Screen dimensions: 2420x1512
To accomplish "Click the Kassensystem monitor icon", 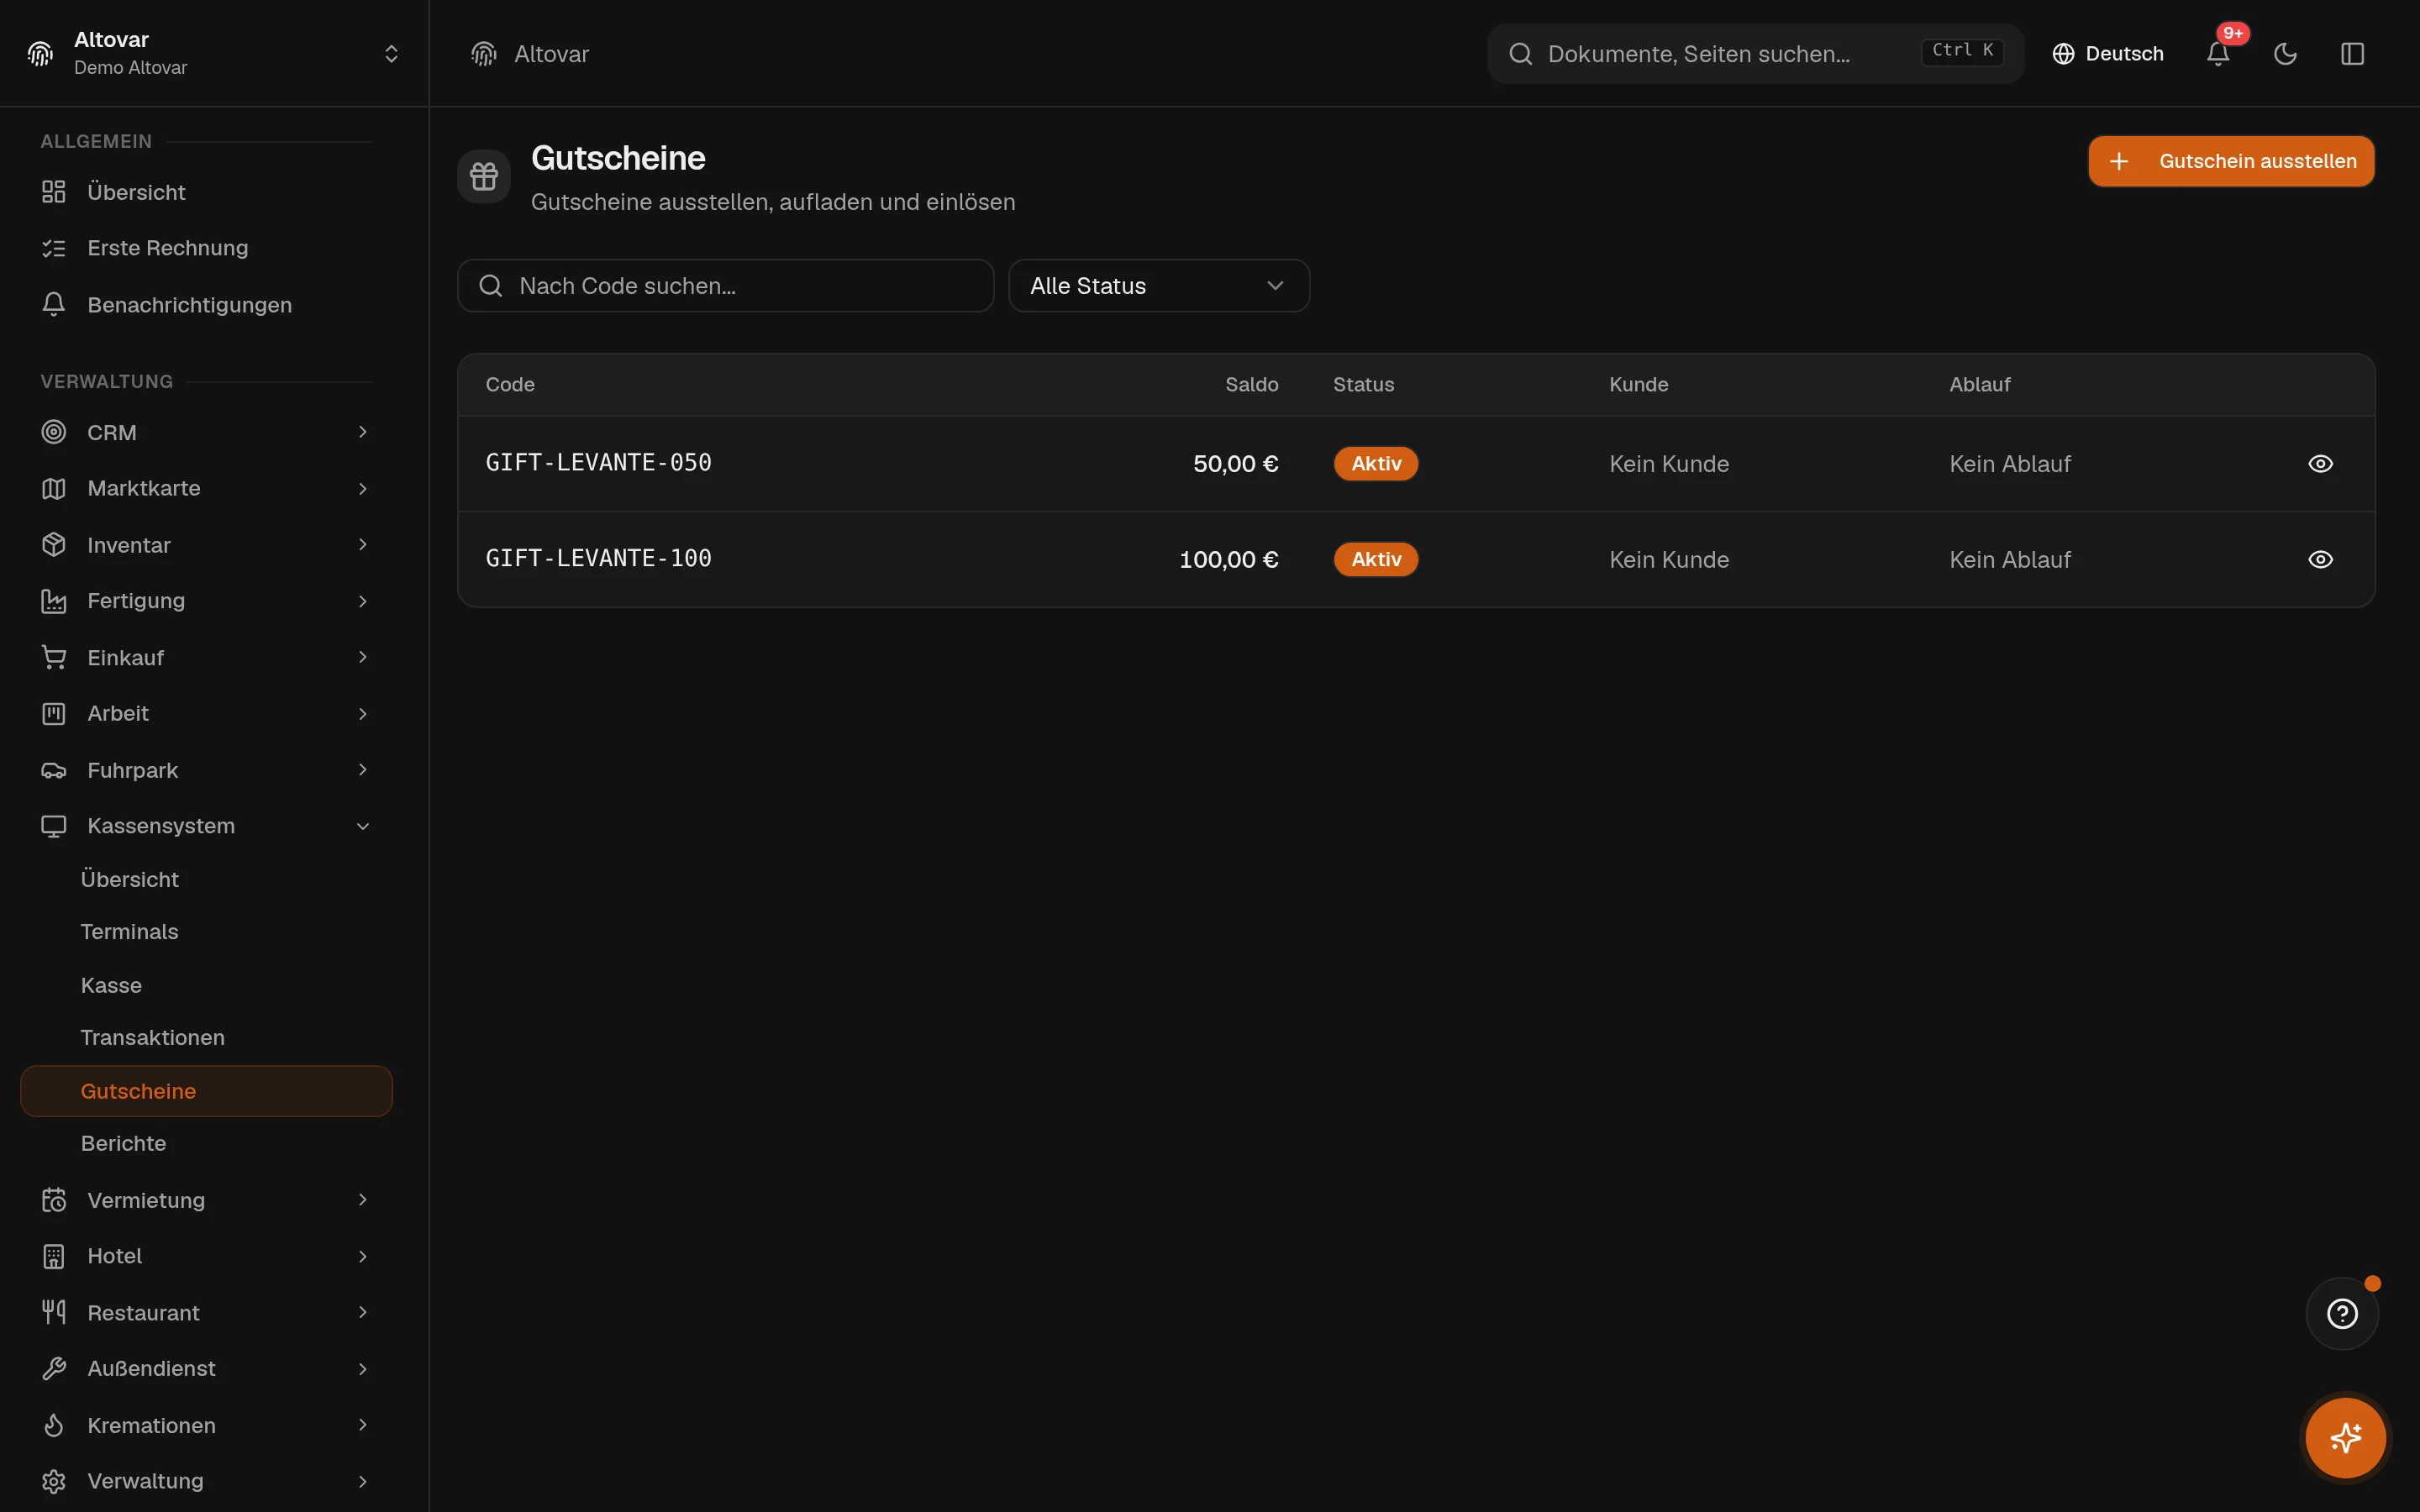I will (54, 826).
